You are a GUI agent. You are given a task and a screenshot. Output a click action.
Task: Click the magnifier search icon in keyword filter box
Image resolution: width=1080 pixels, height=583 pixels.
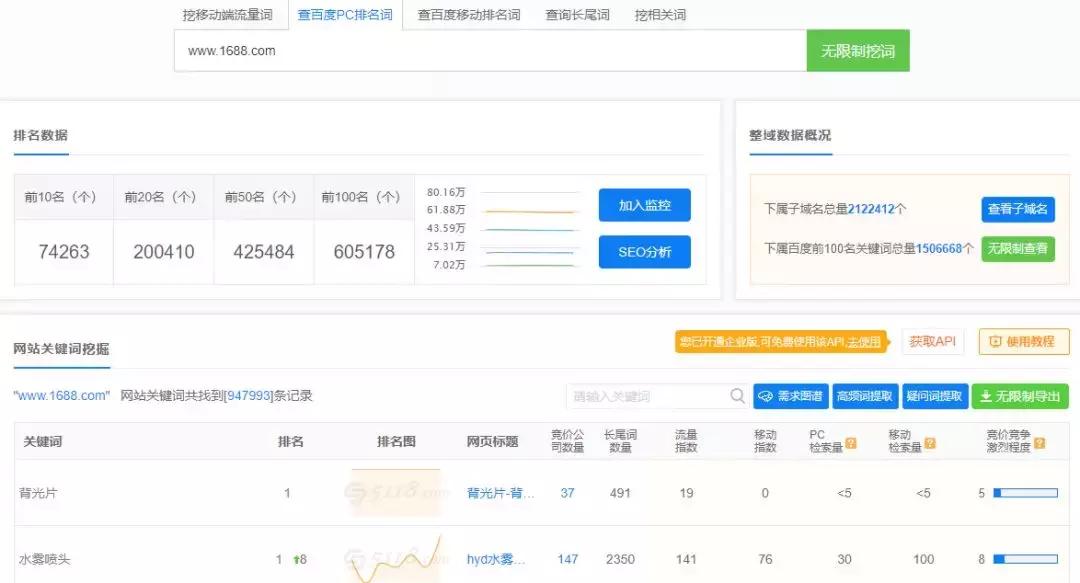point(735,396)
